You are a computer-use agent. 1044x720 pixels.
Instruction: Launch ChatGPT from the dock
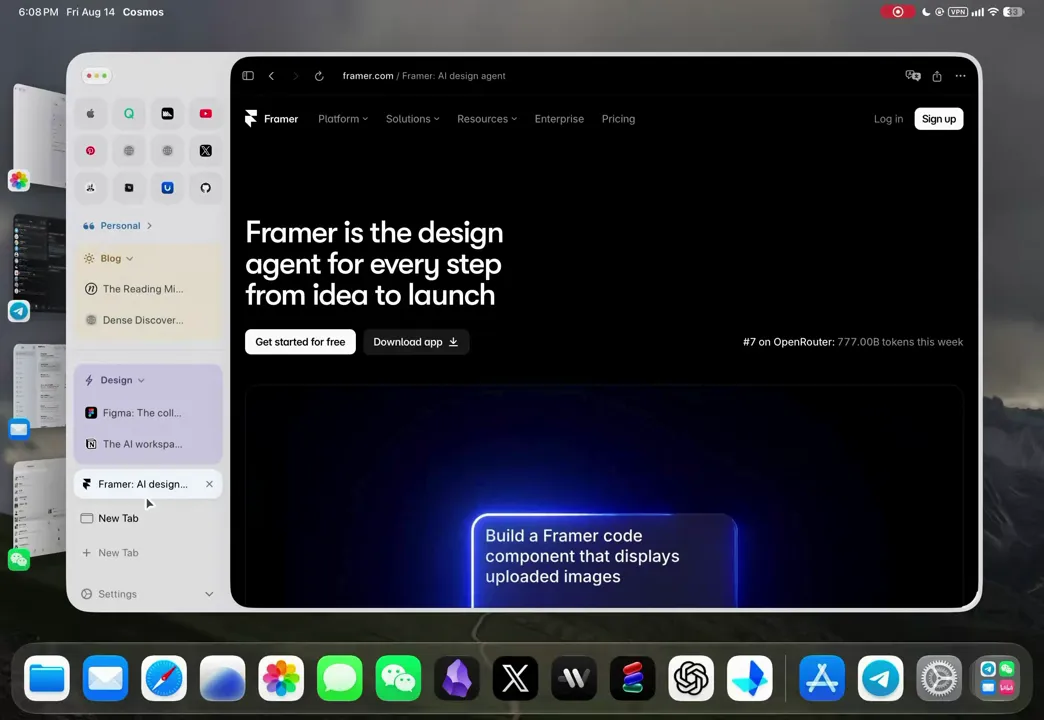coord(691,678)
